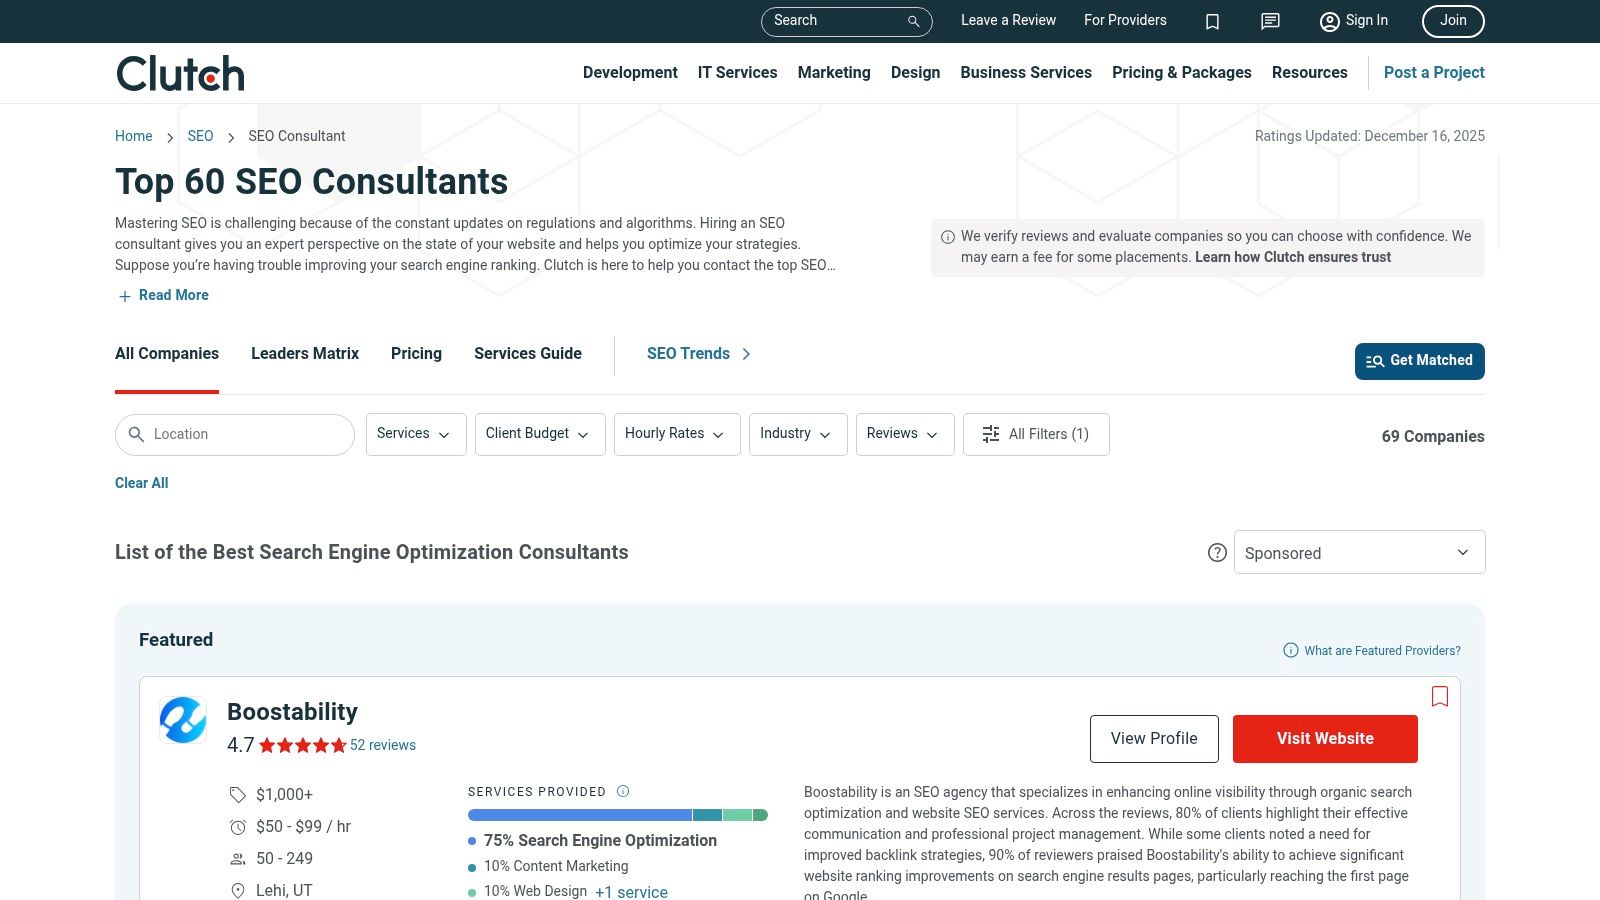Click the people icon beside 50 - 249
Image resolution: width=1600 pixels, height=900 pixels.
pos(237,859)
